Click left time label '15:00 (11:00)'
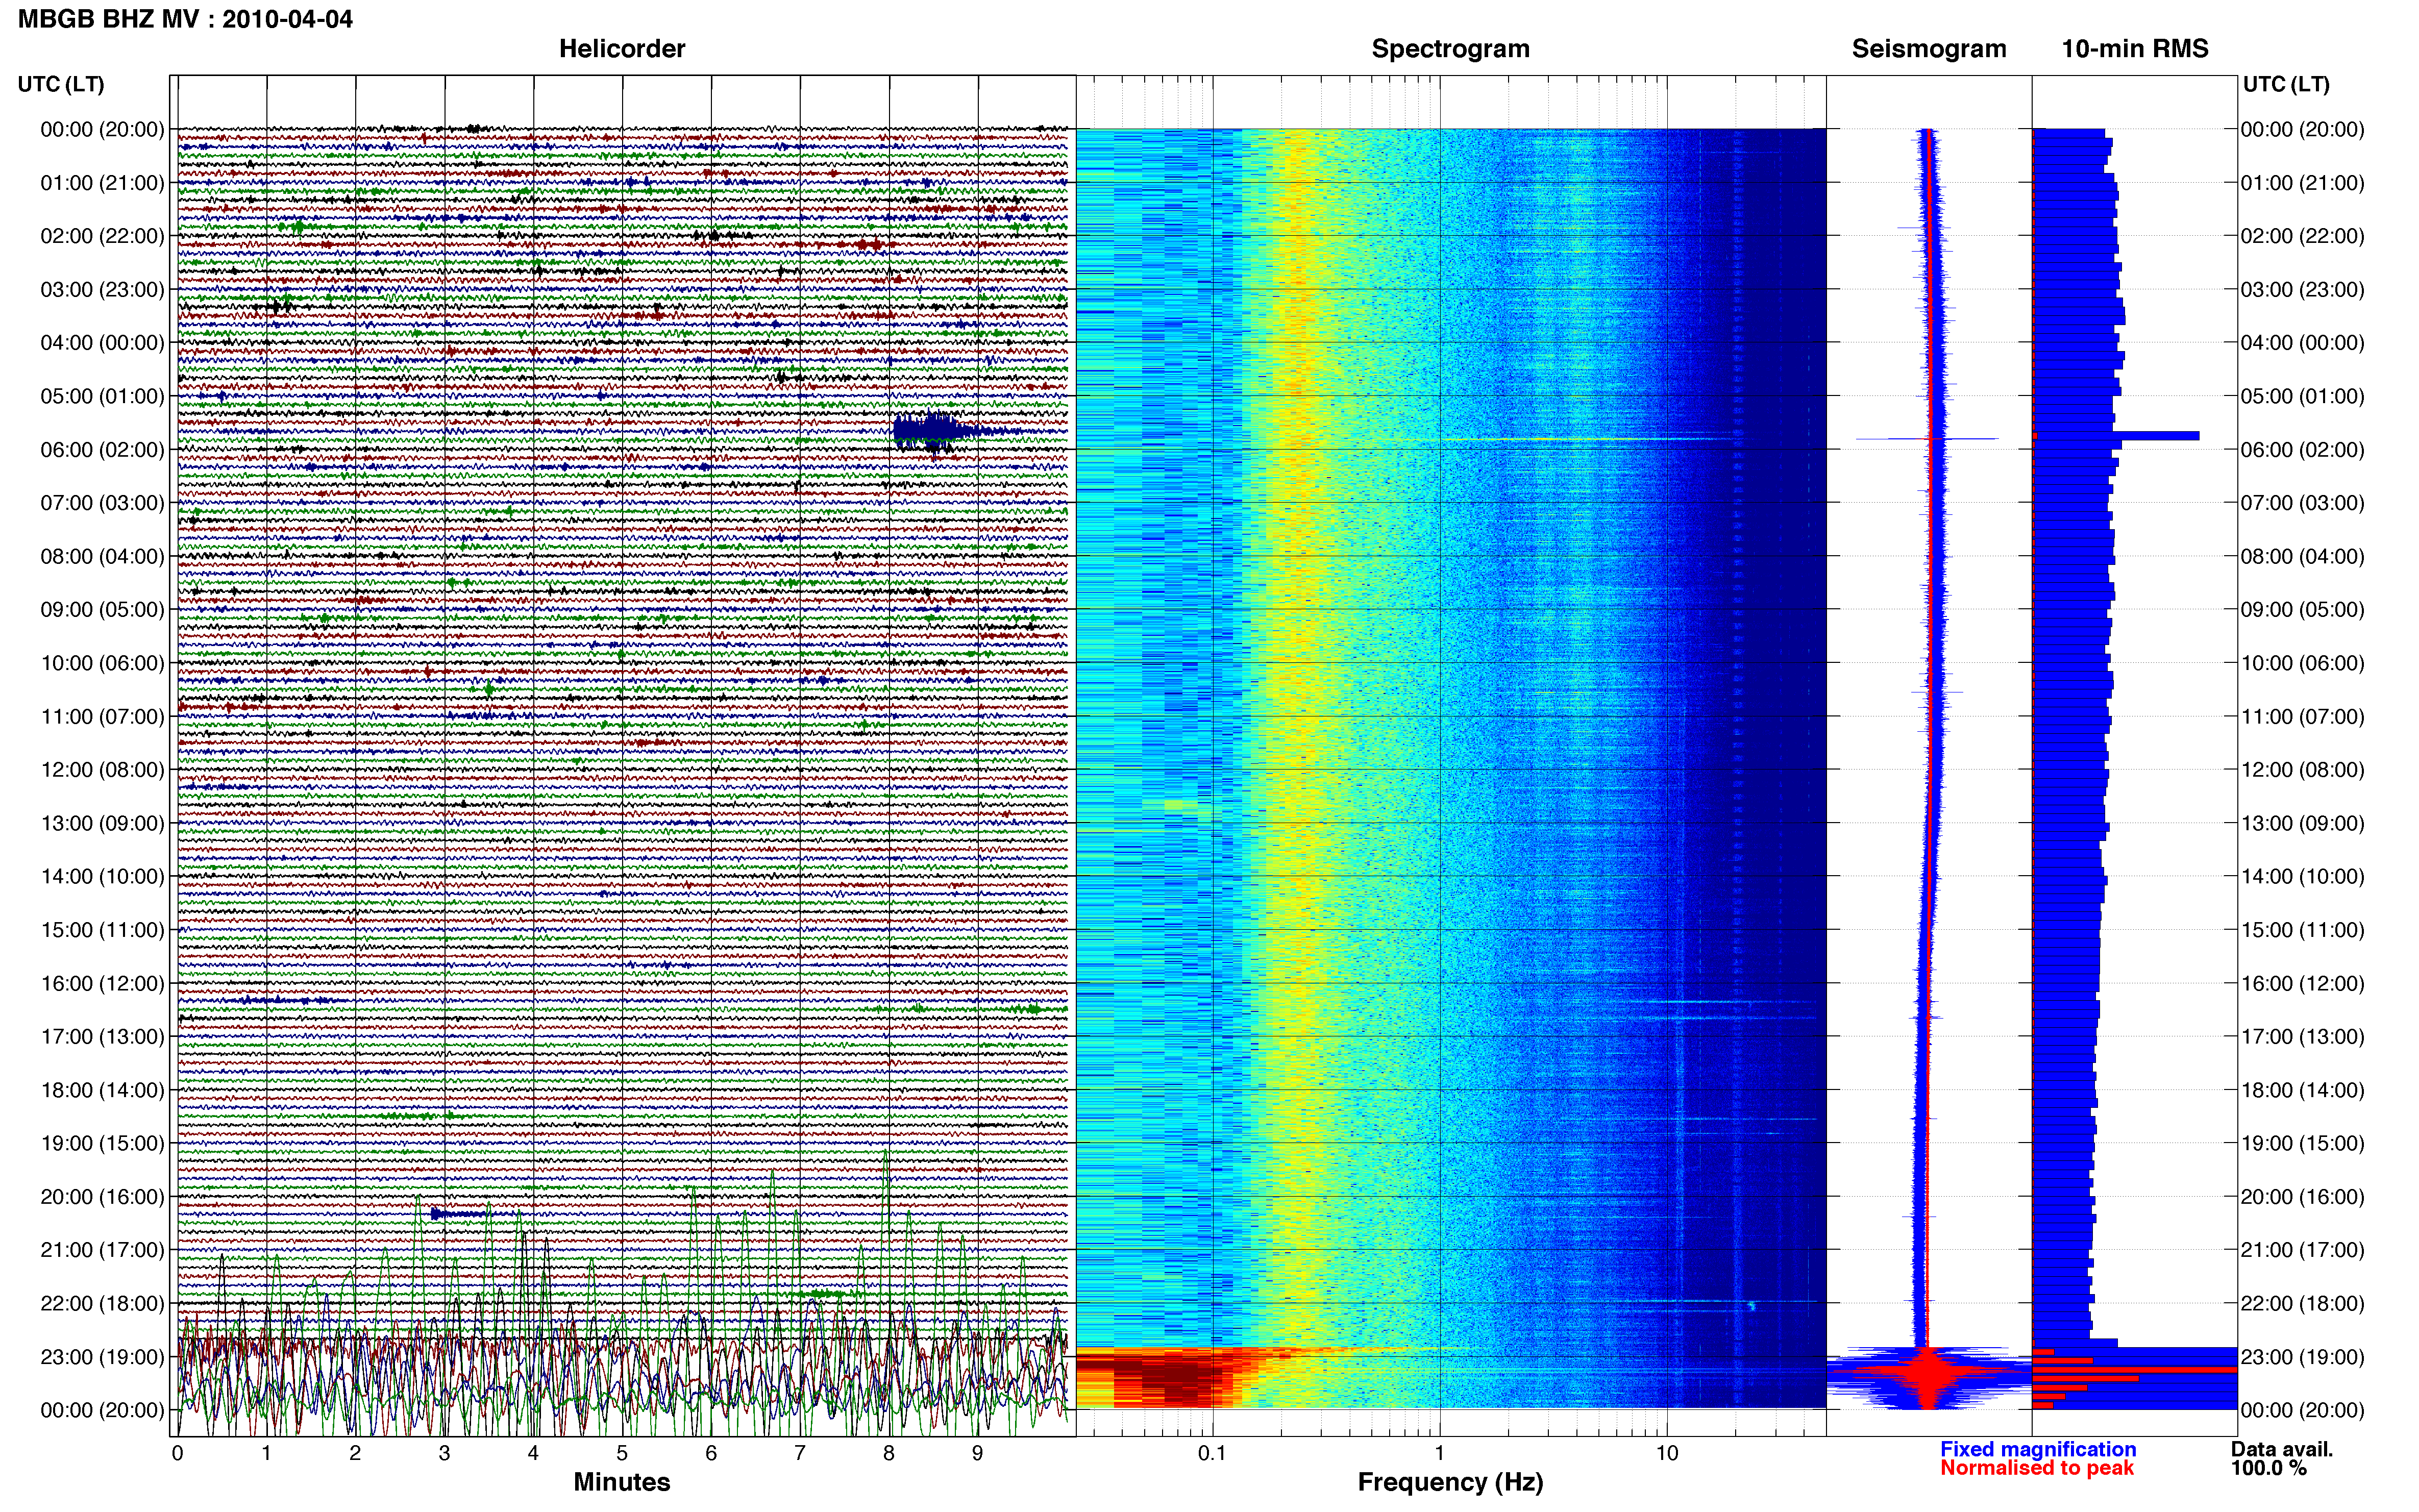 [x=102, y=930]
